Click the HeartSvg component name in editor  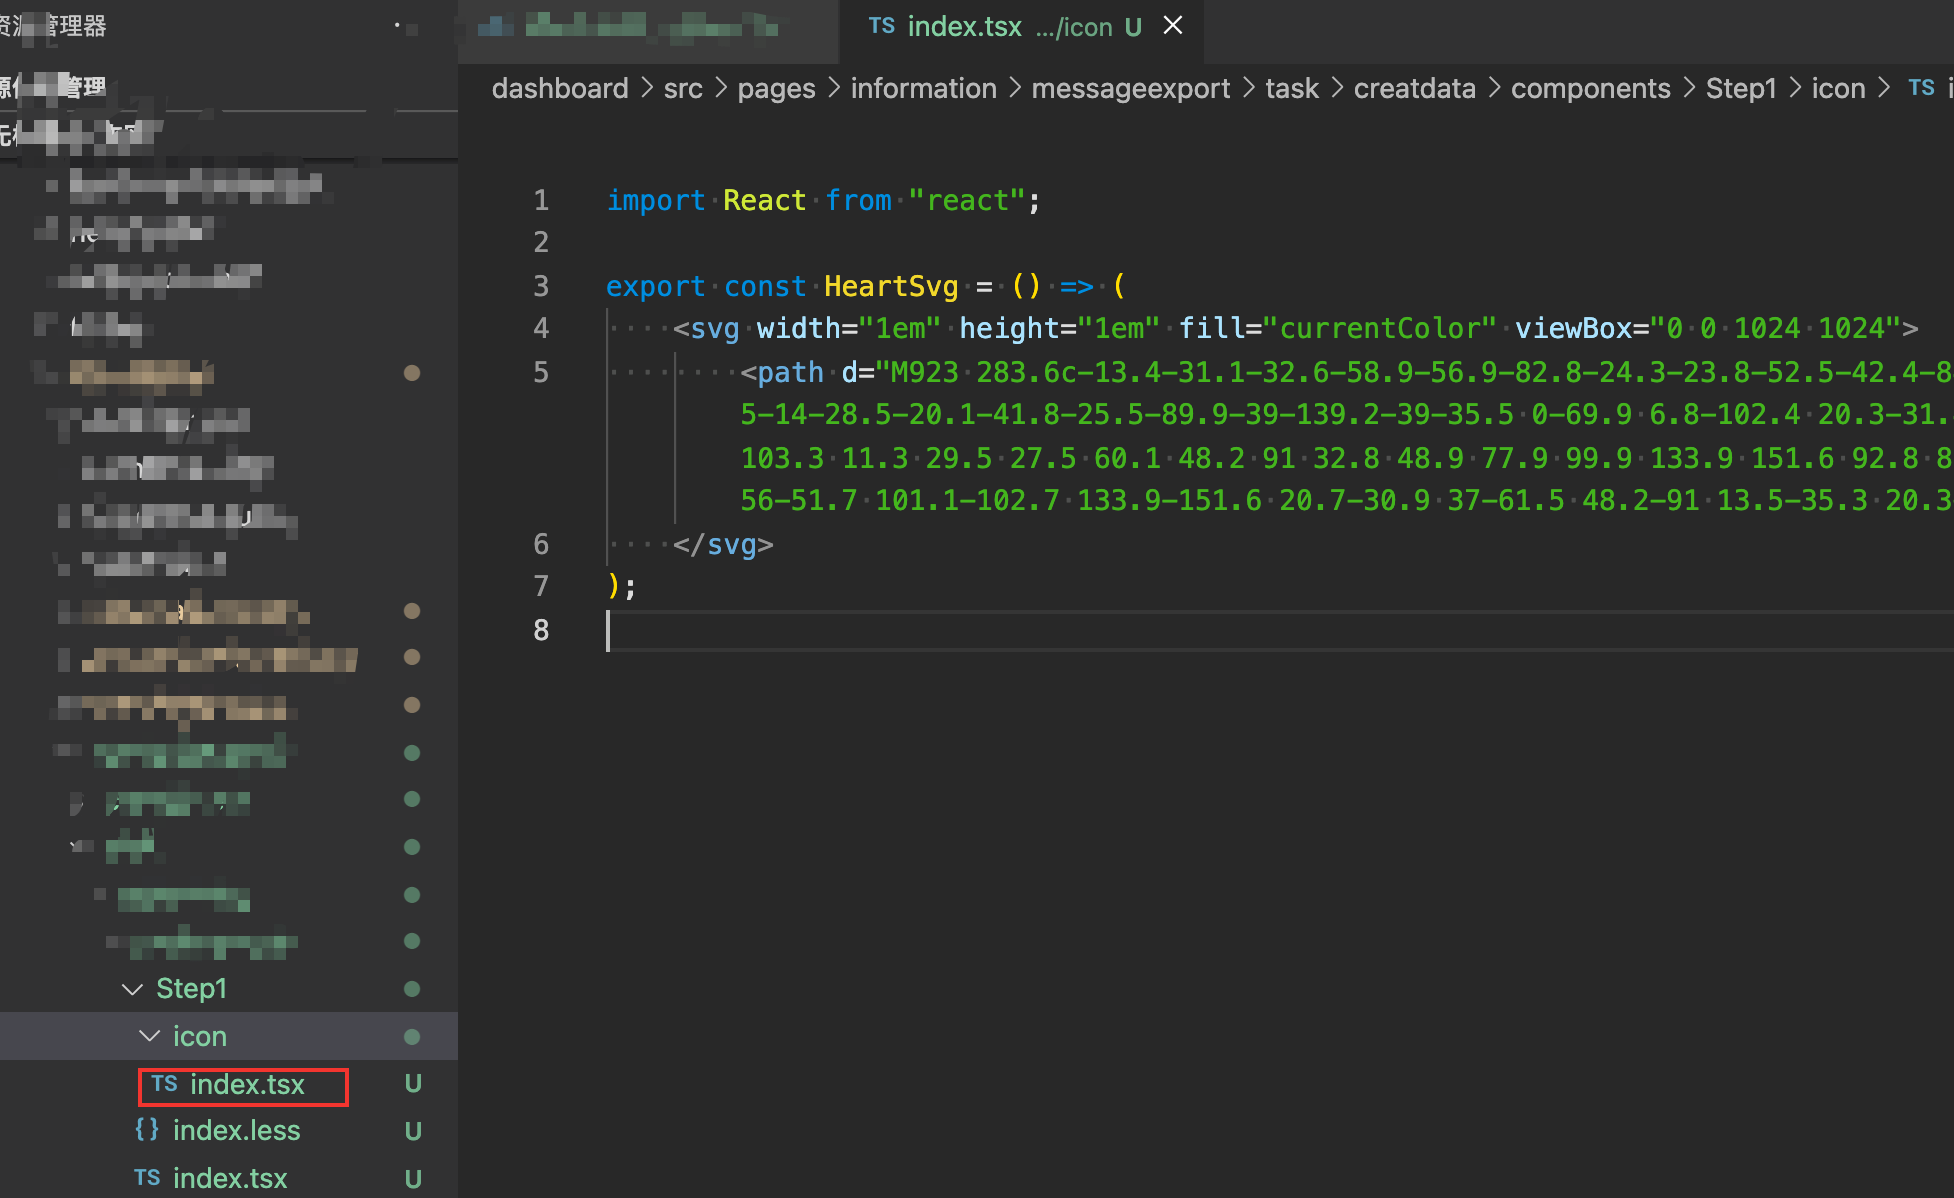coord(888,286)
